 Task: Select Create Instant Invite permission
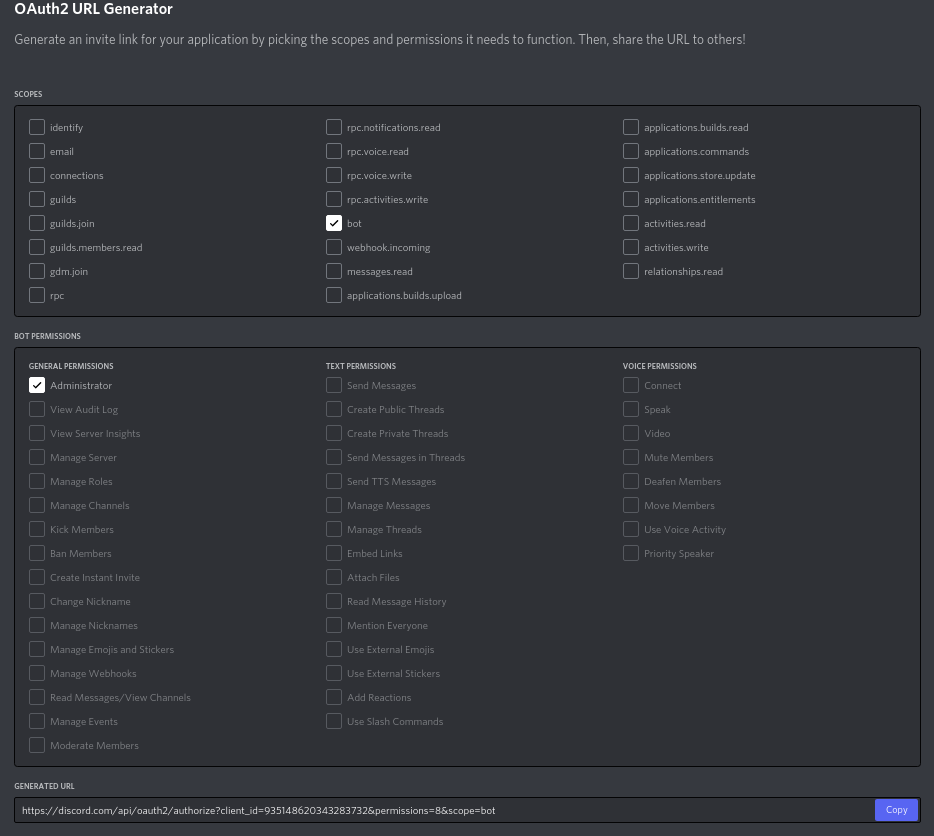pos(37,577)
